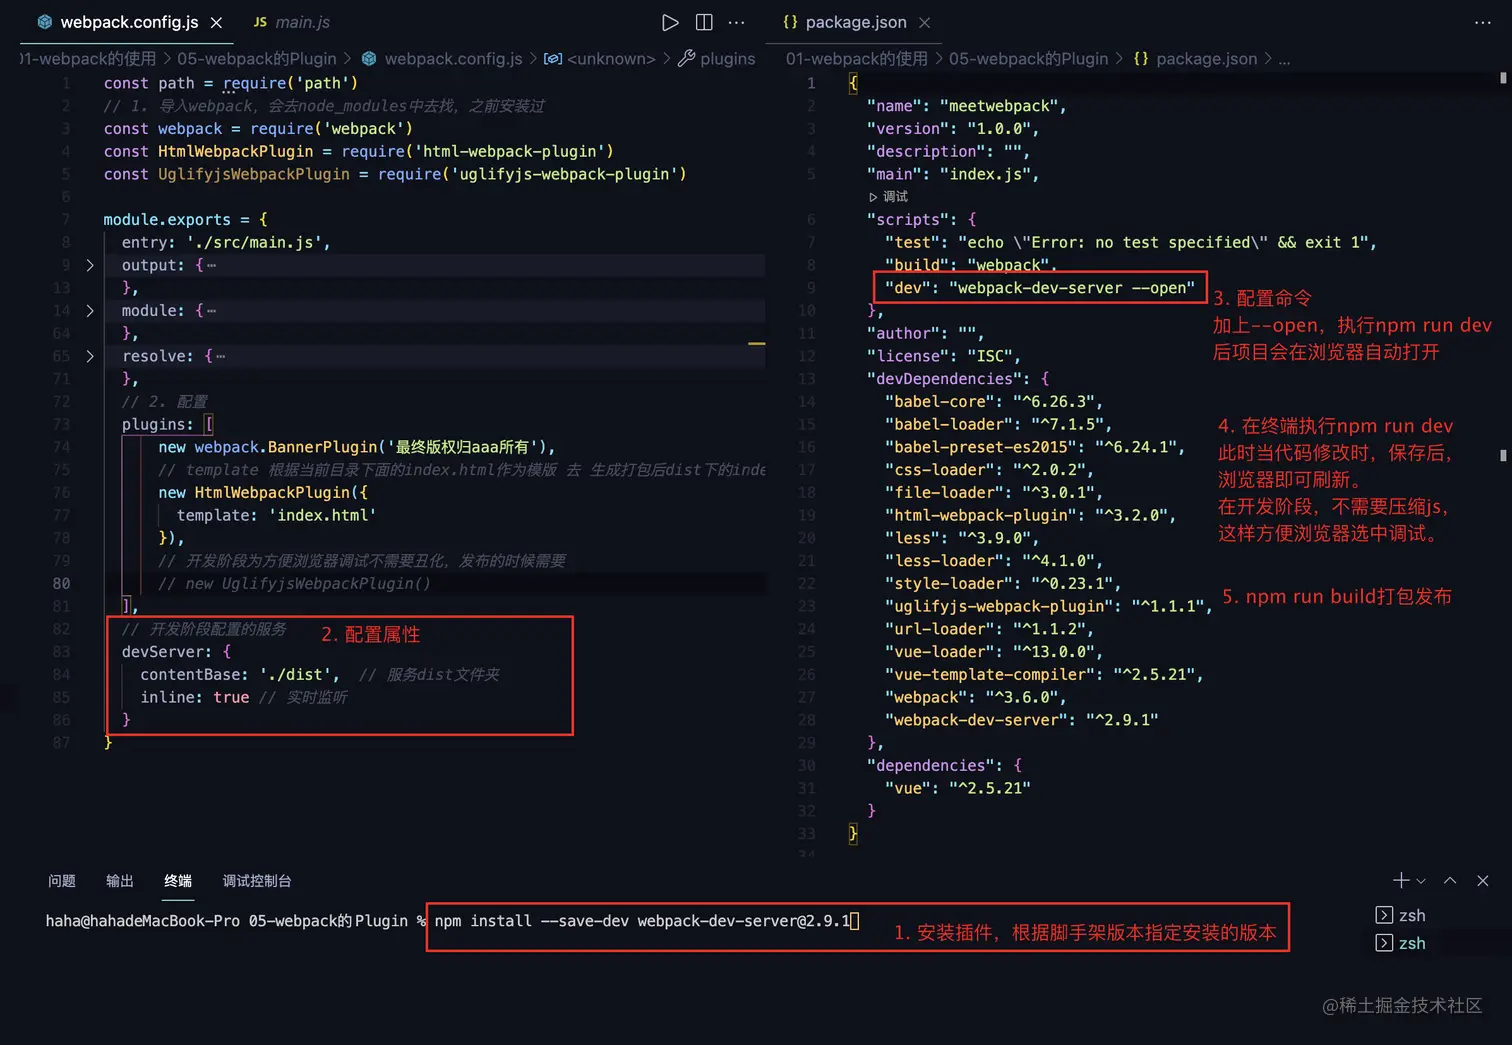Switch to the webpack.config.js tab
The width and height of the screenshot is (1512, 1045).
tap(129, 22)
